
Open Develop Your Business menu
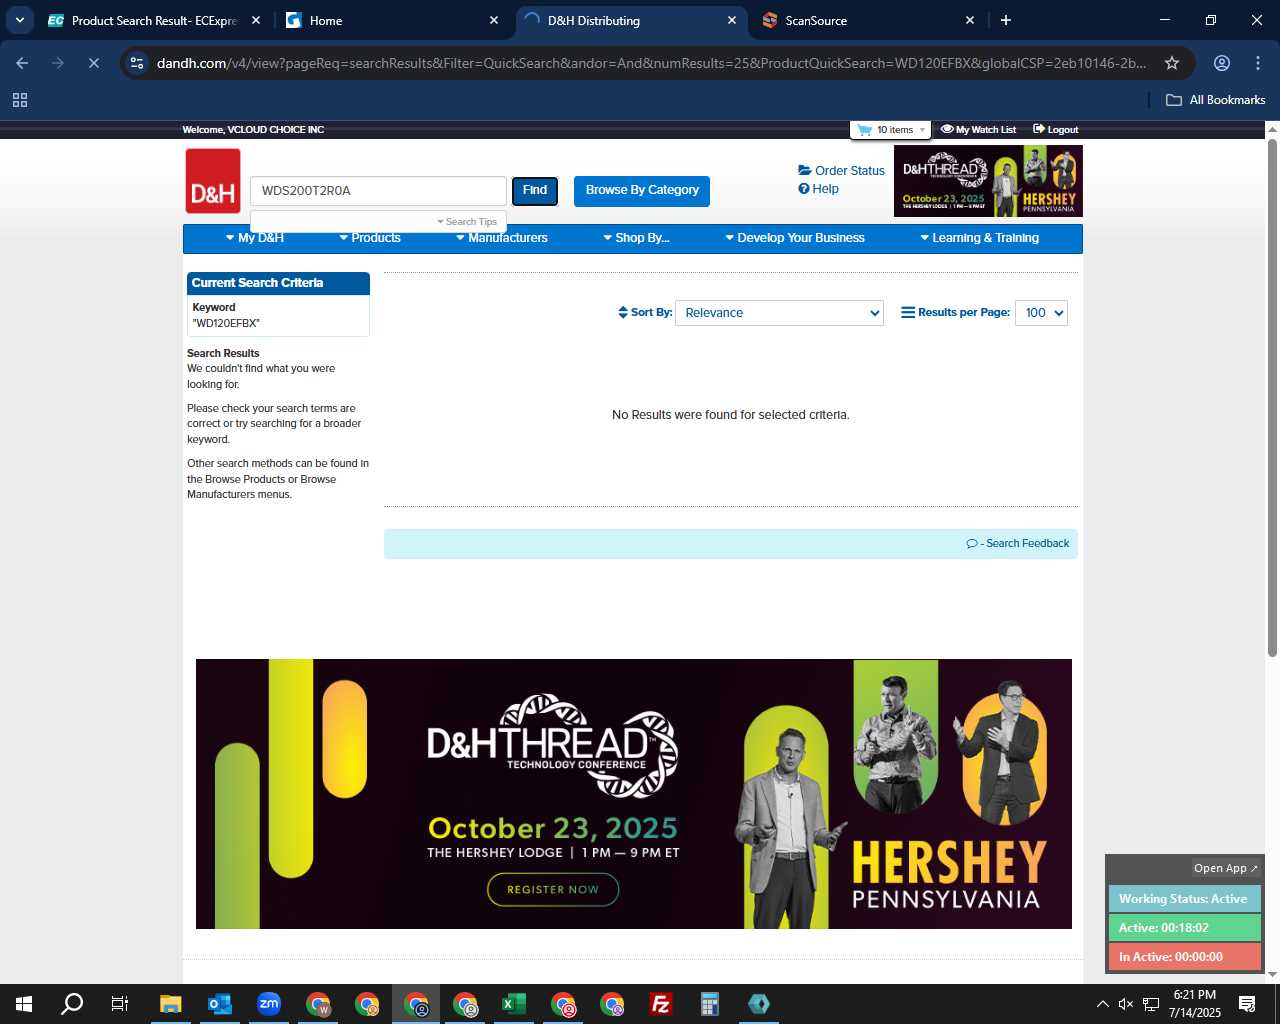795,238
